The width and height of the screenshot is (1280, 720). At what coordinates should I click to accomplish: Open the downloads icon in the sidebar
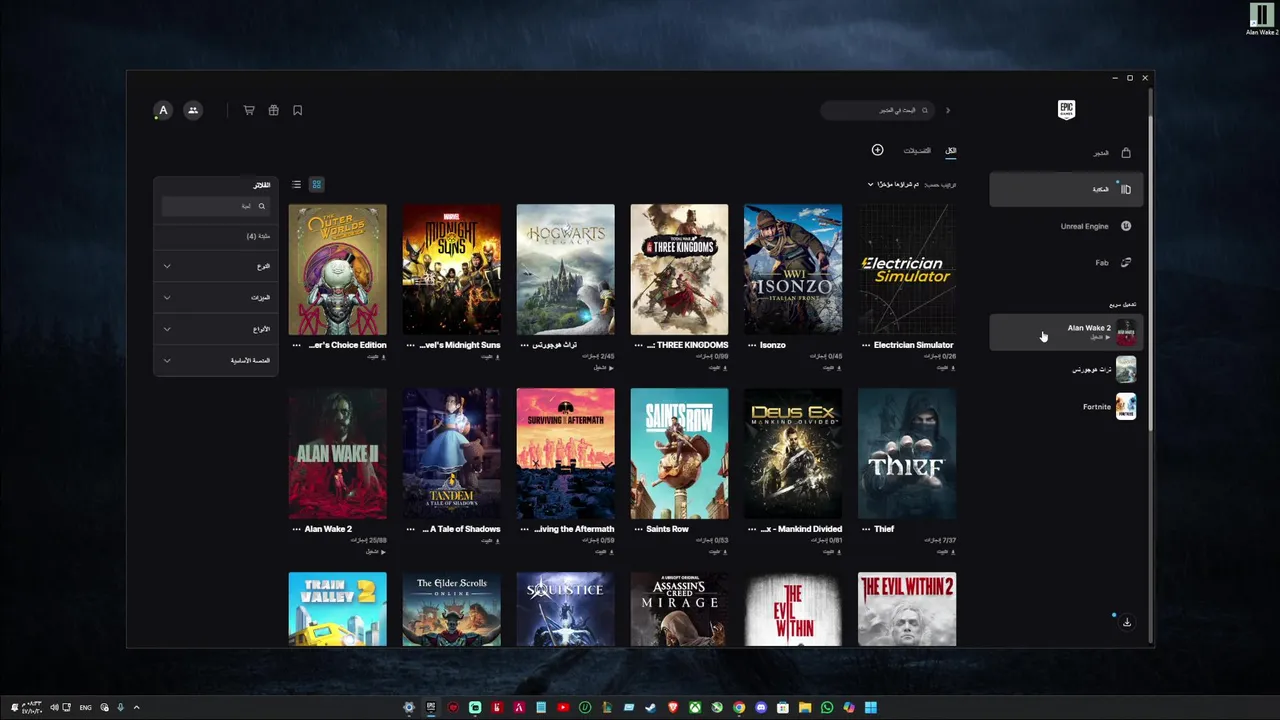pos(1126,622)
